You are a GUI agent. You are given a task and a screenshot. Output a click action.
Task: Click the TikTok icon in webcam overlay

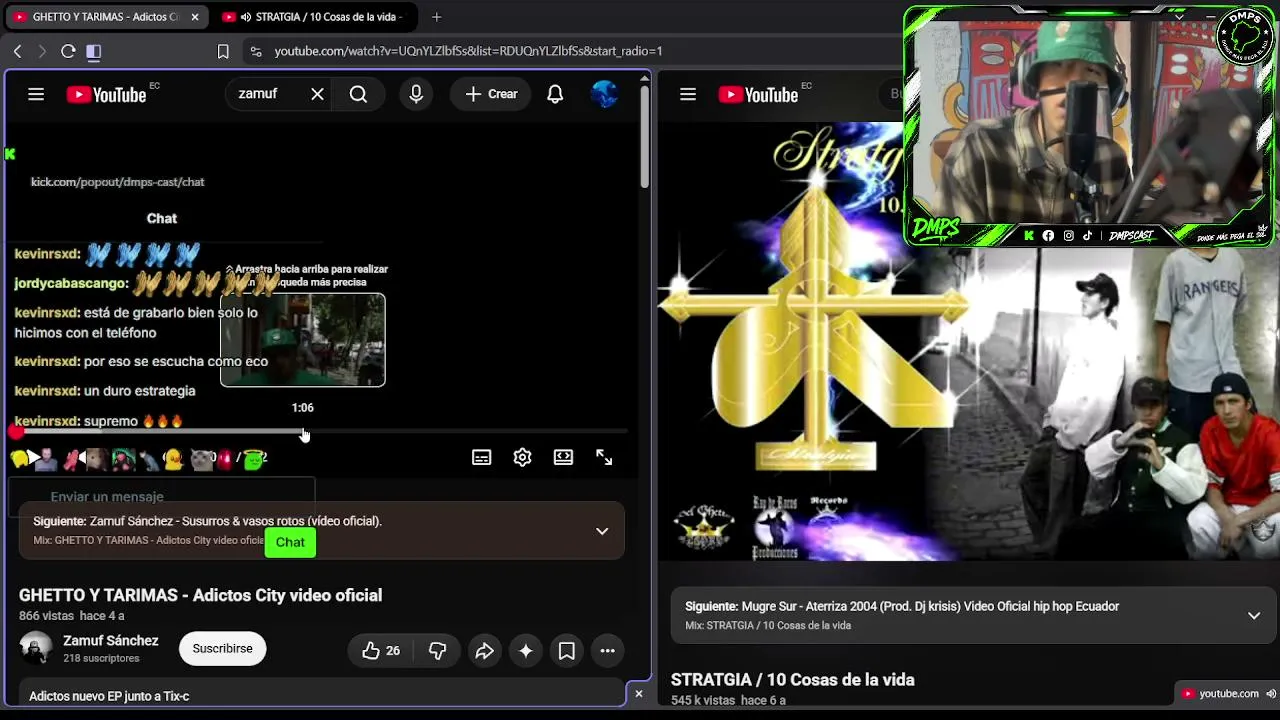click(x=1087, y=236)
